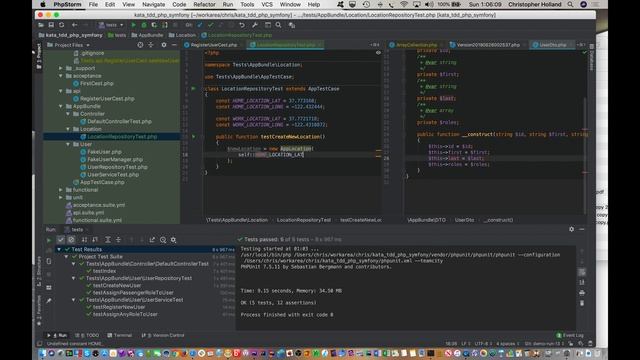Open the Apple menu

43,4
